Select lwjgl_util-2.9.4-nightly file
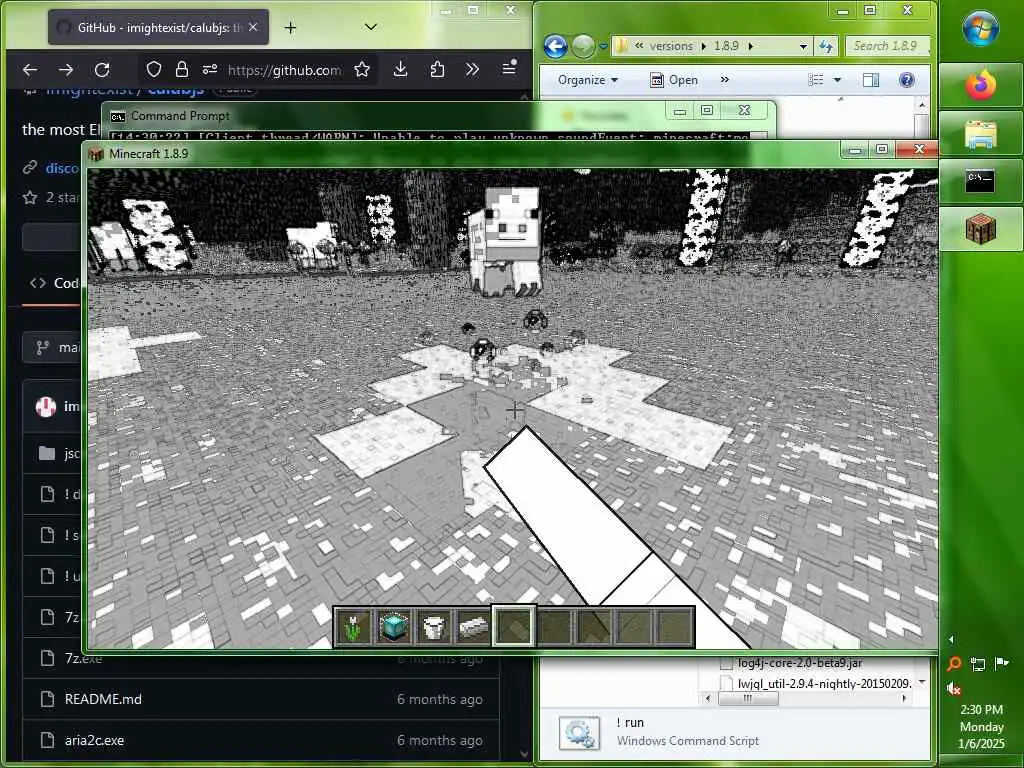Screen dimensions: 1024x768 tap(816, 684)
